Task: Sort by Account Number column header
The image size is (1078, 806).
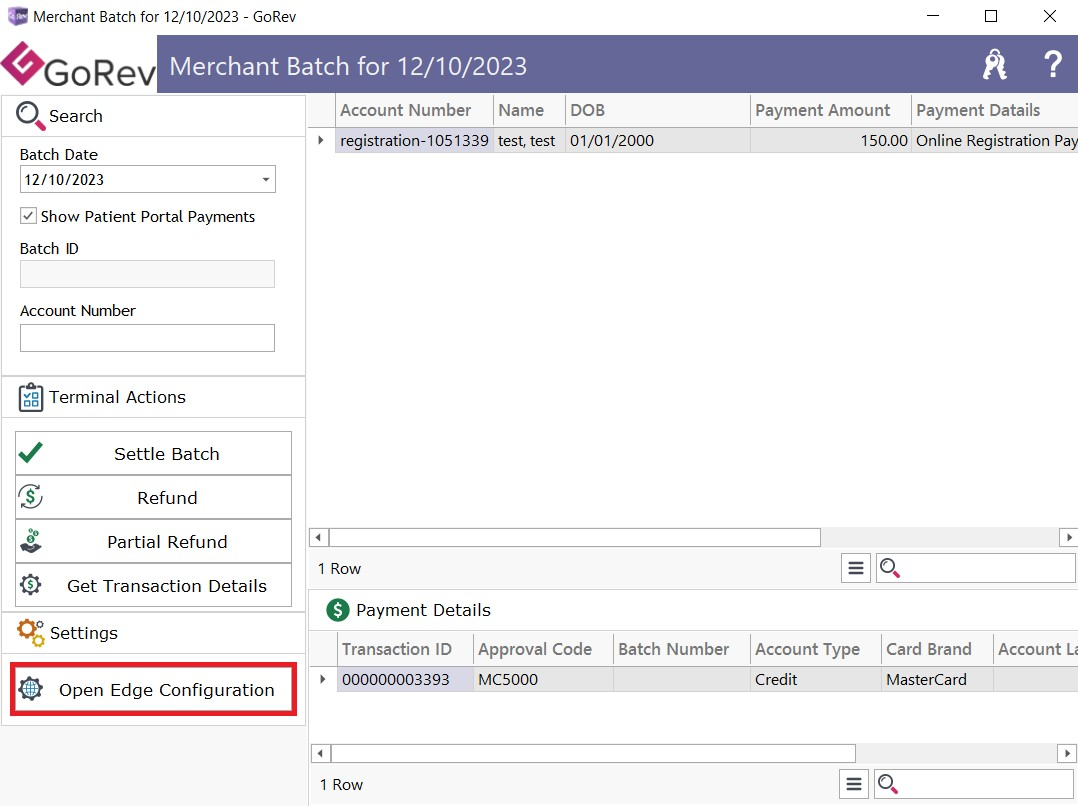Action: tap(415, 110)
